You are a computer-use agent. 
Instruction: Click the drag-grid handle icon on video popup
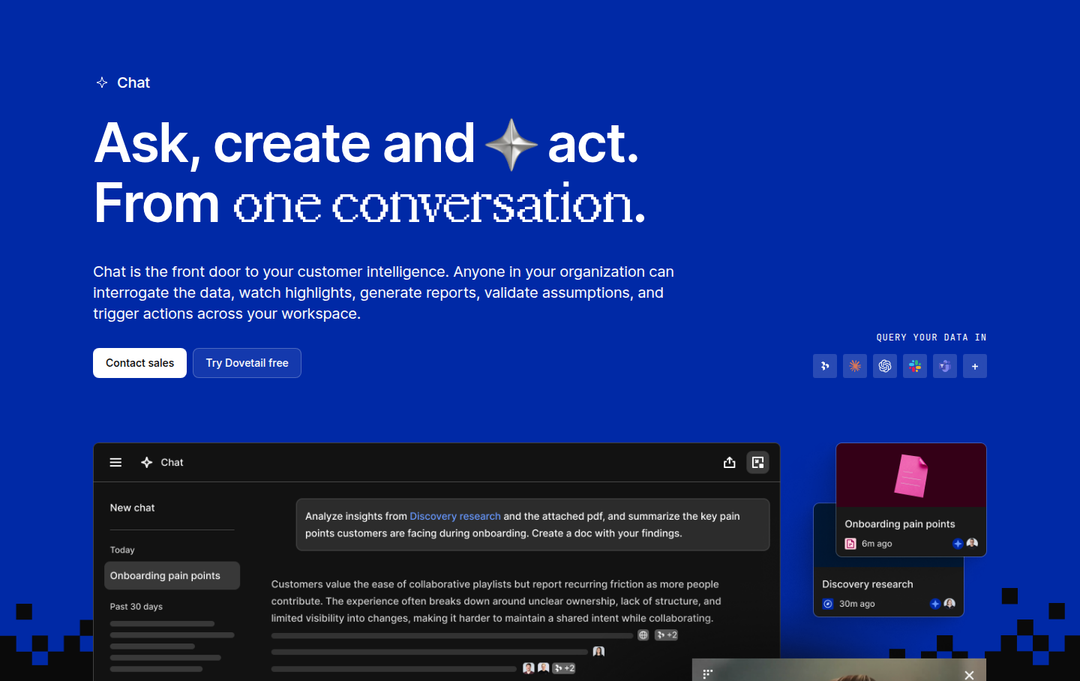[707, 674]
